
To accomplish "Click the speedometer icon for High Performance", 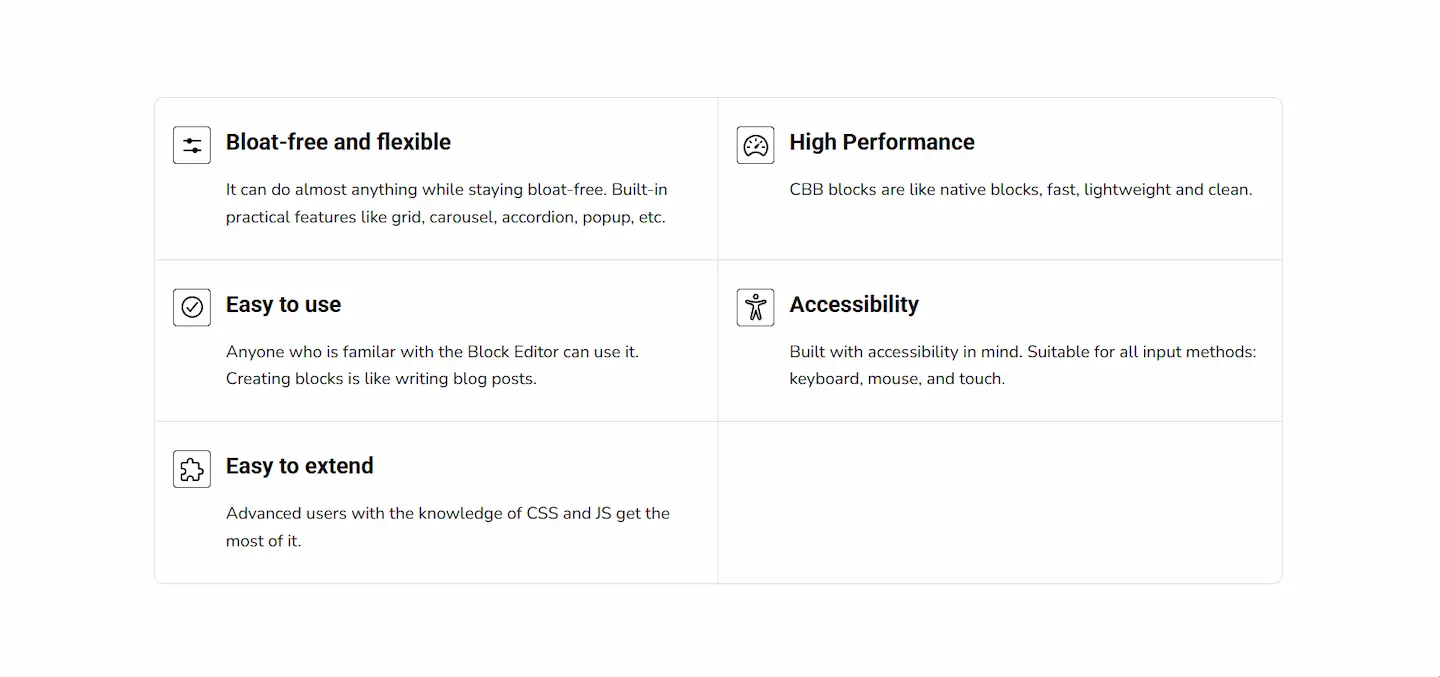I will [x=755, y=145].
